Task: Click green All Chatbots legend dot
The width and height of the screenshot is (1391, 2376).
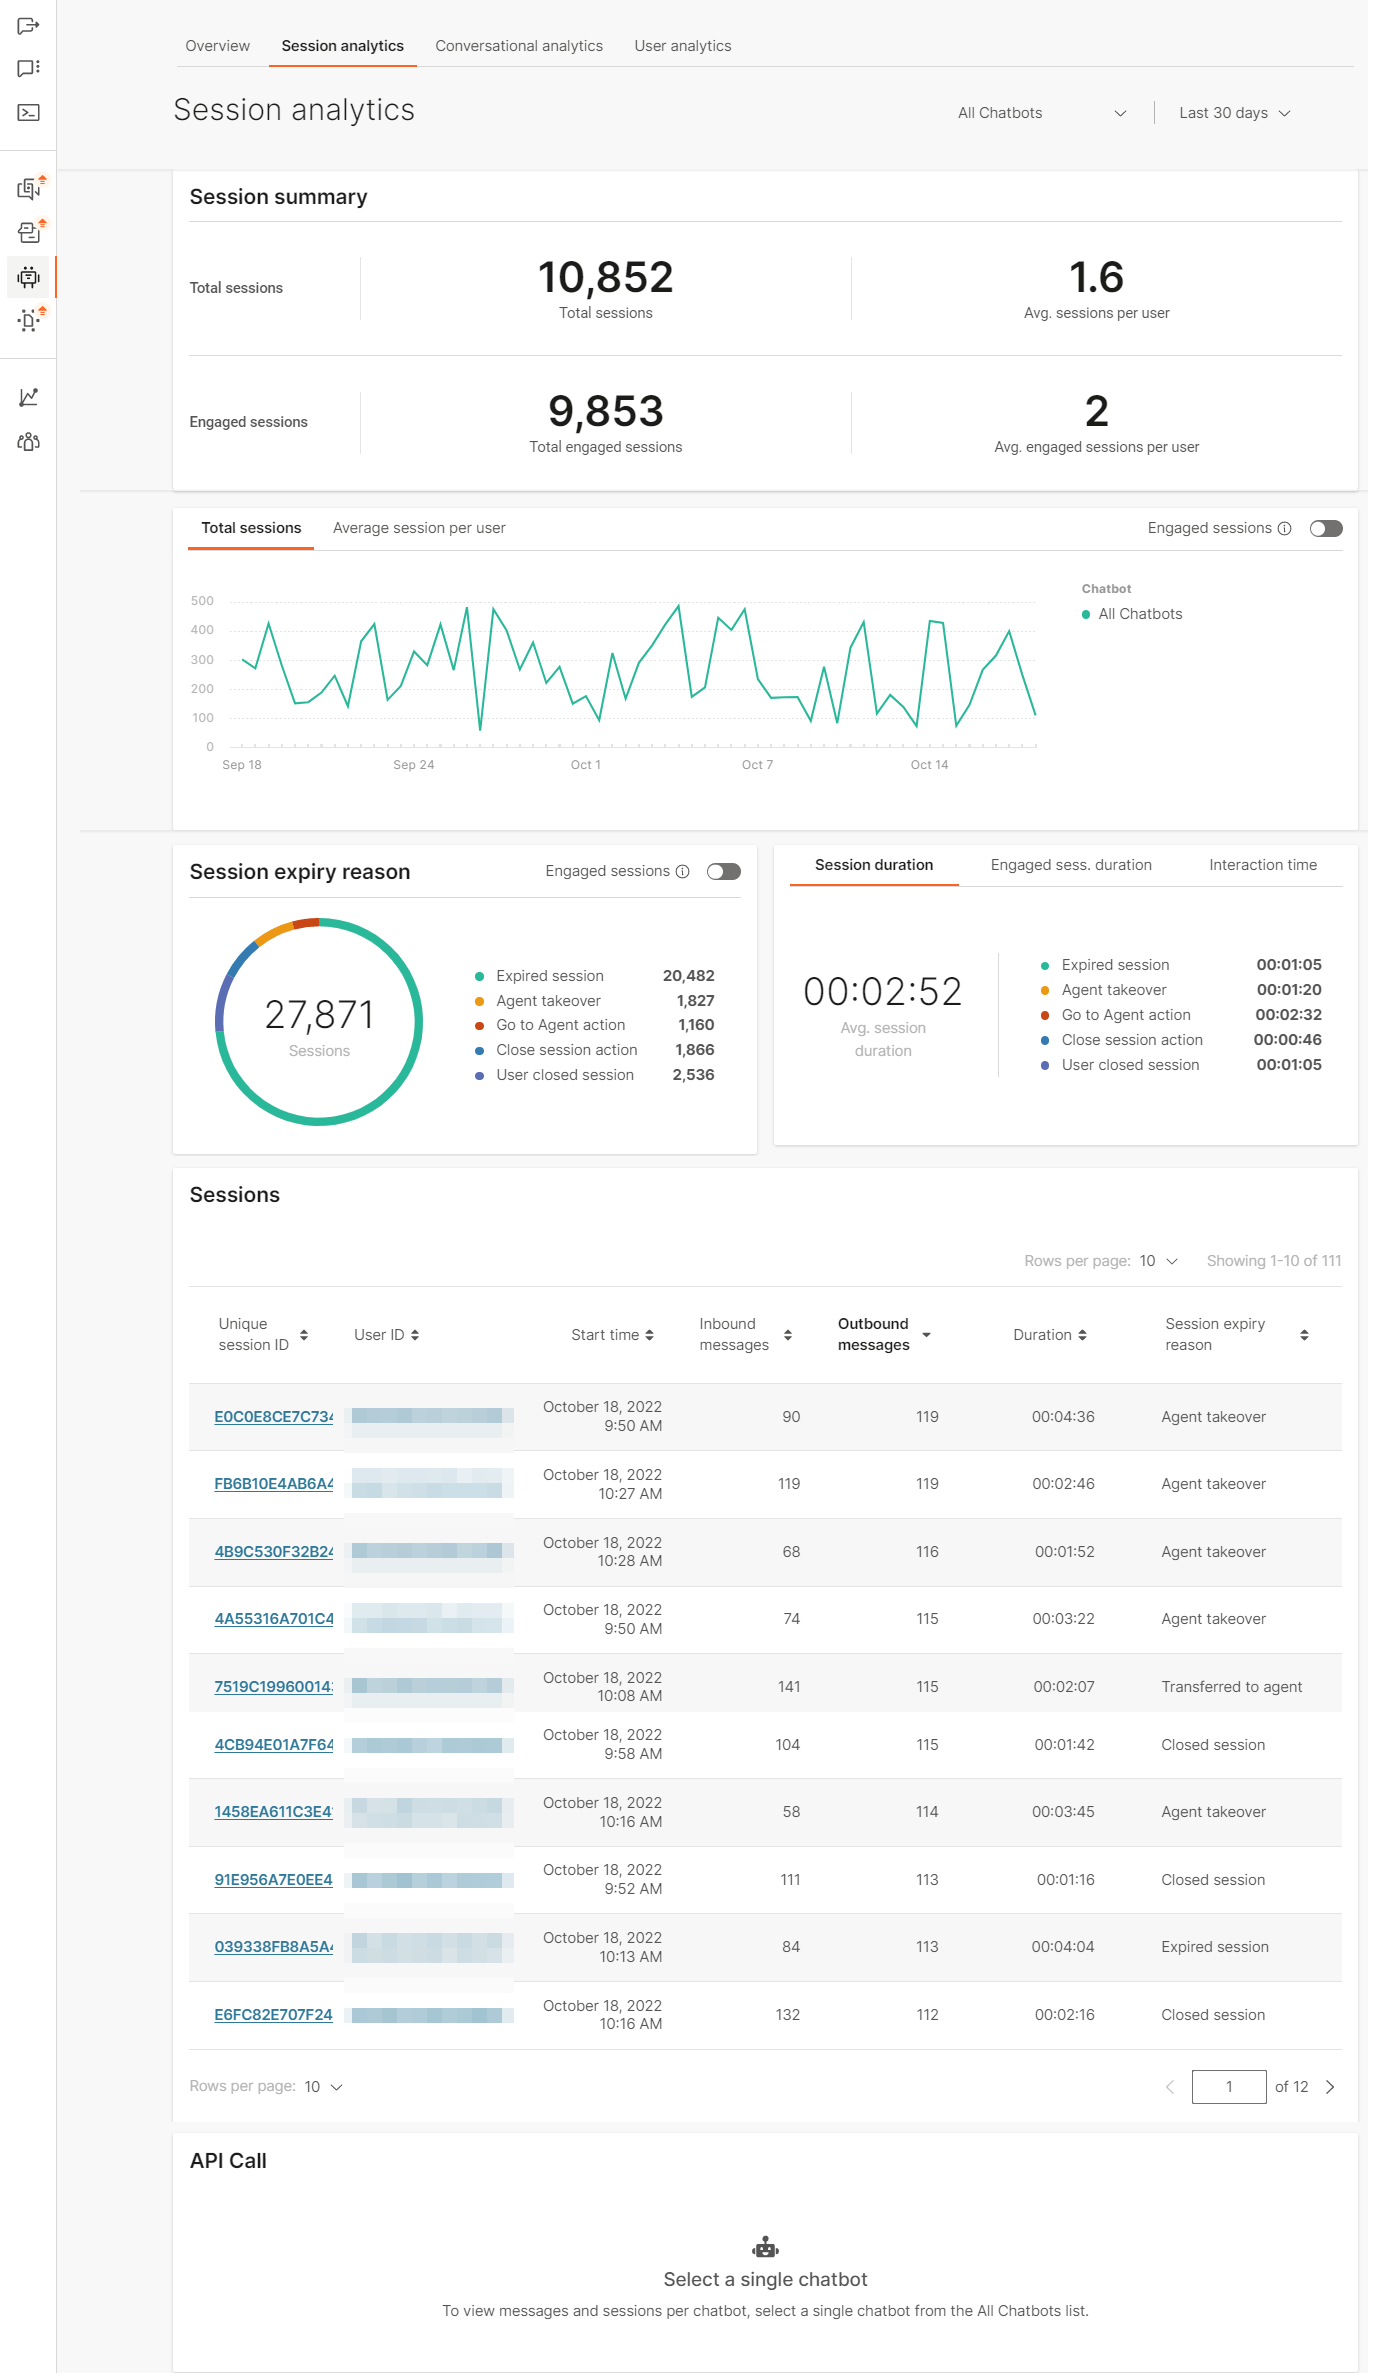Action: click(x=1086, y=615)
